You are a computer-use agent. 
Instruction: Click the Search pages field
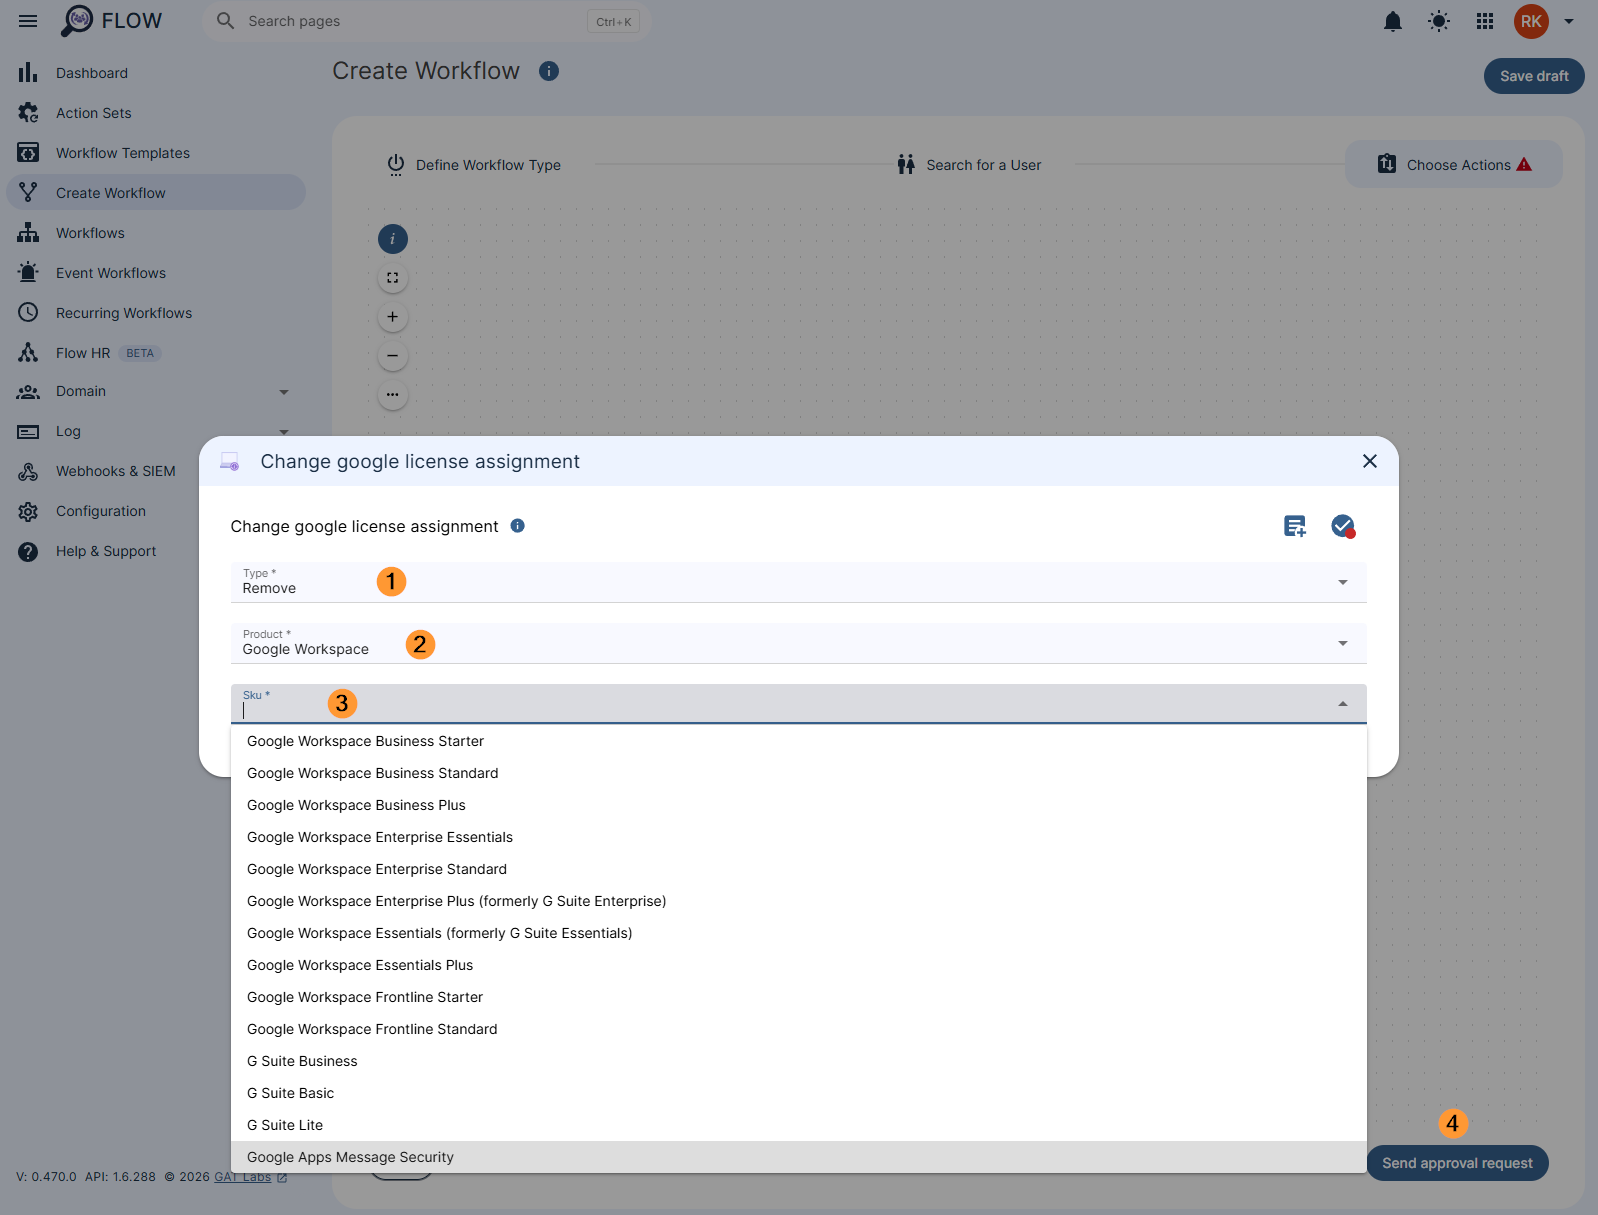coord(427,21)
